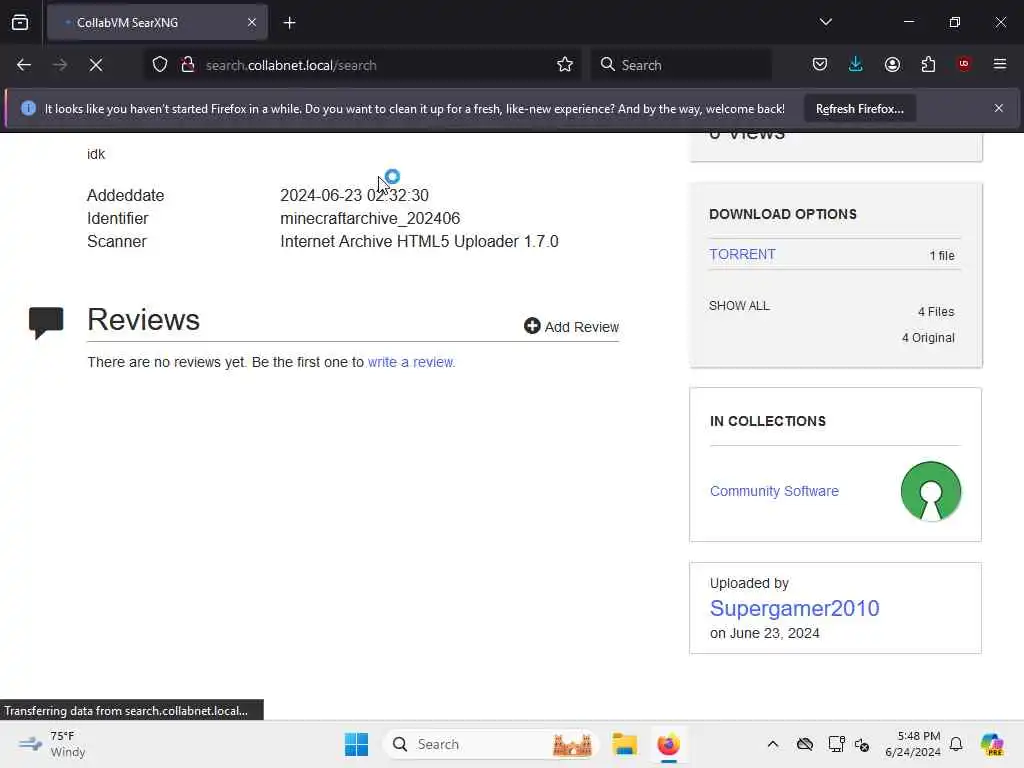Select the Addeddate value 2024-06-23 02:32:30
The image size is (1024, 768).
click(354, 195)
